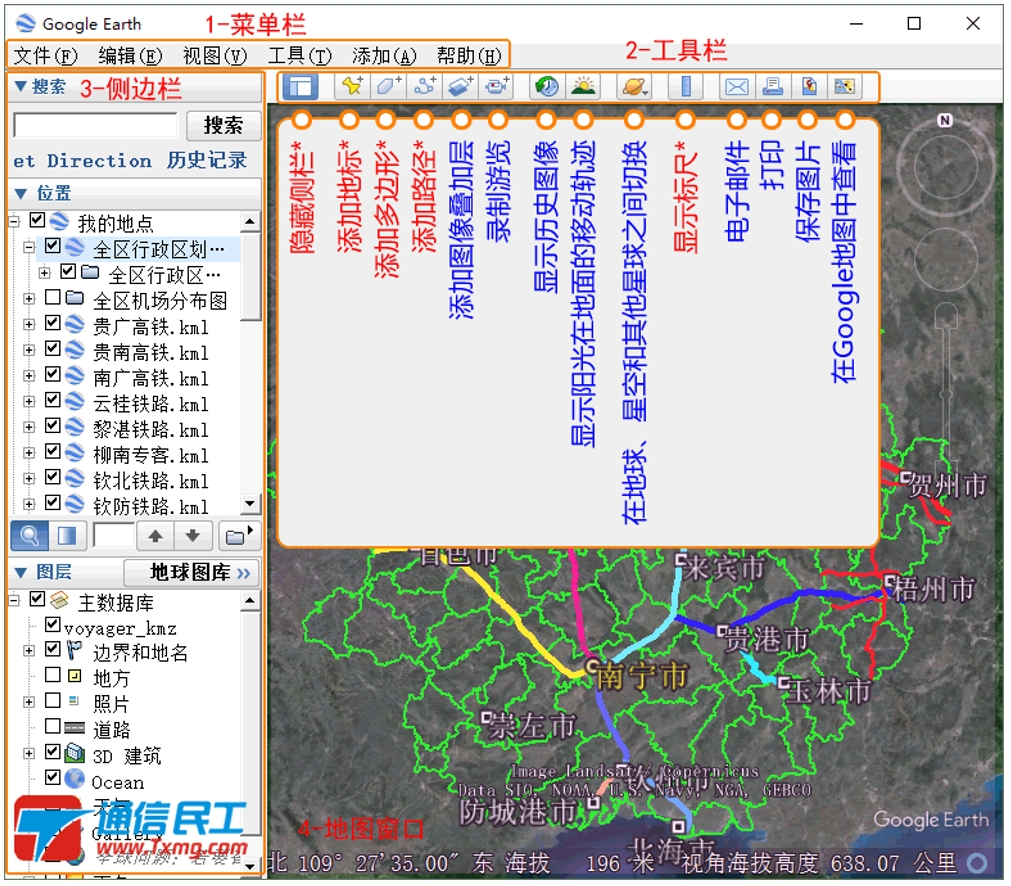Show historical imagery clock icon

[547, 86]
